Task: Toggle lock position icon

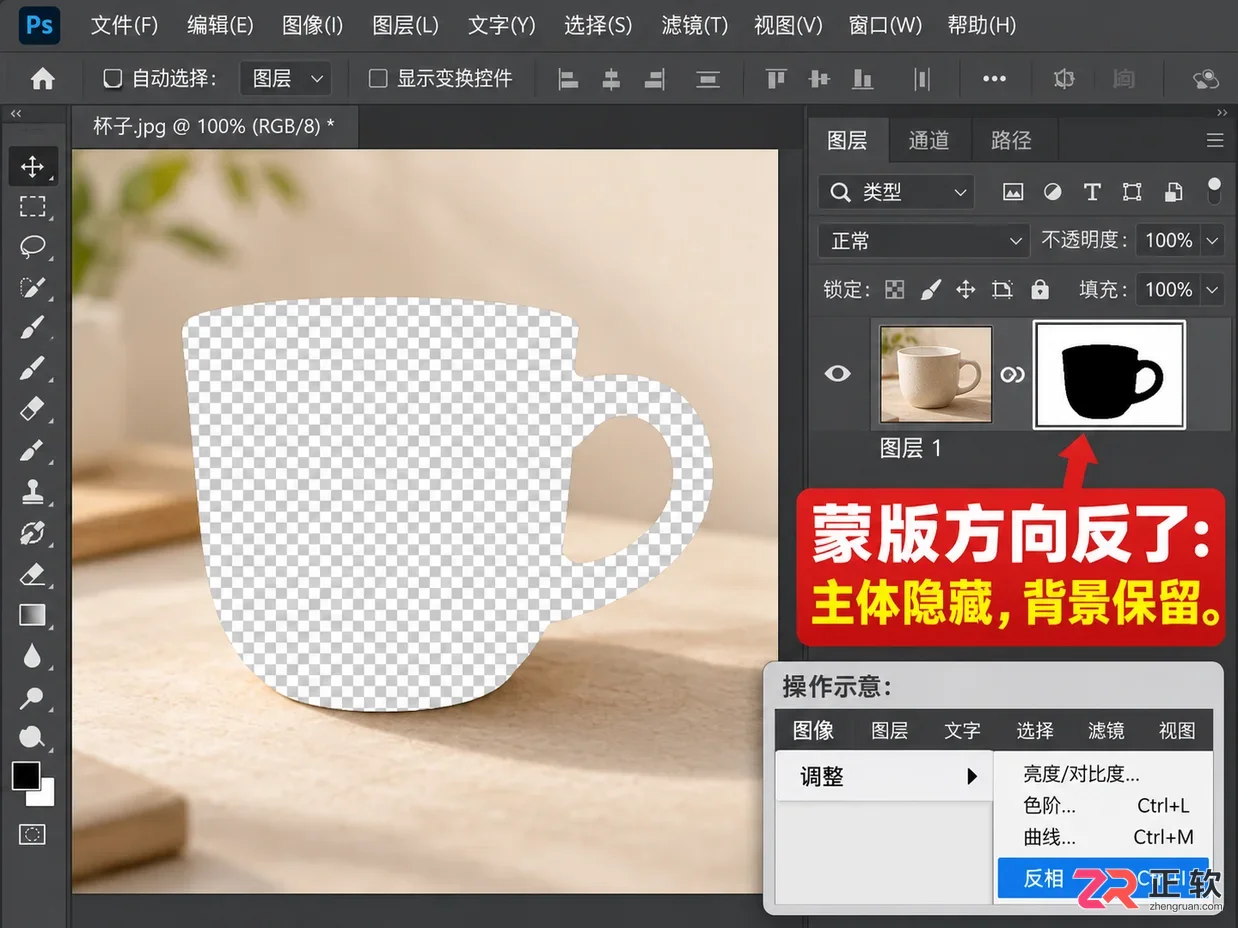Action: click(x=966, y=290)
